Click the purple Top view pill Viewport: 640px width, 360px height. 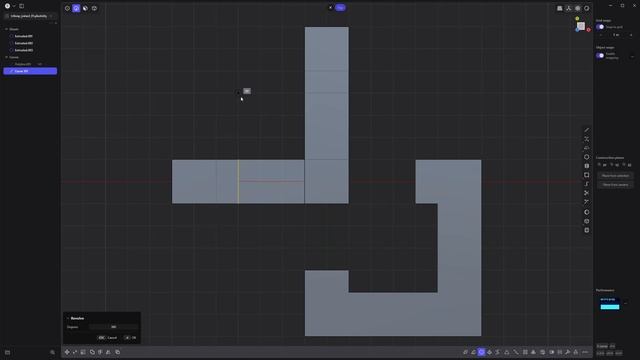[340, 7]
